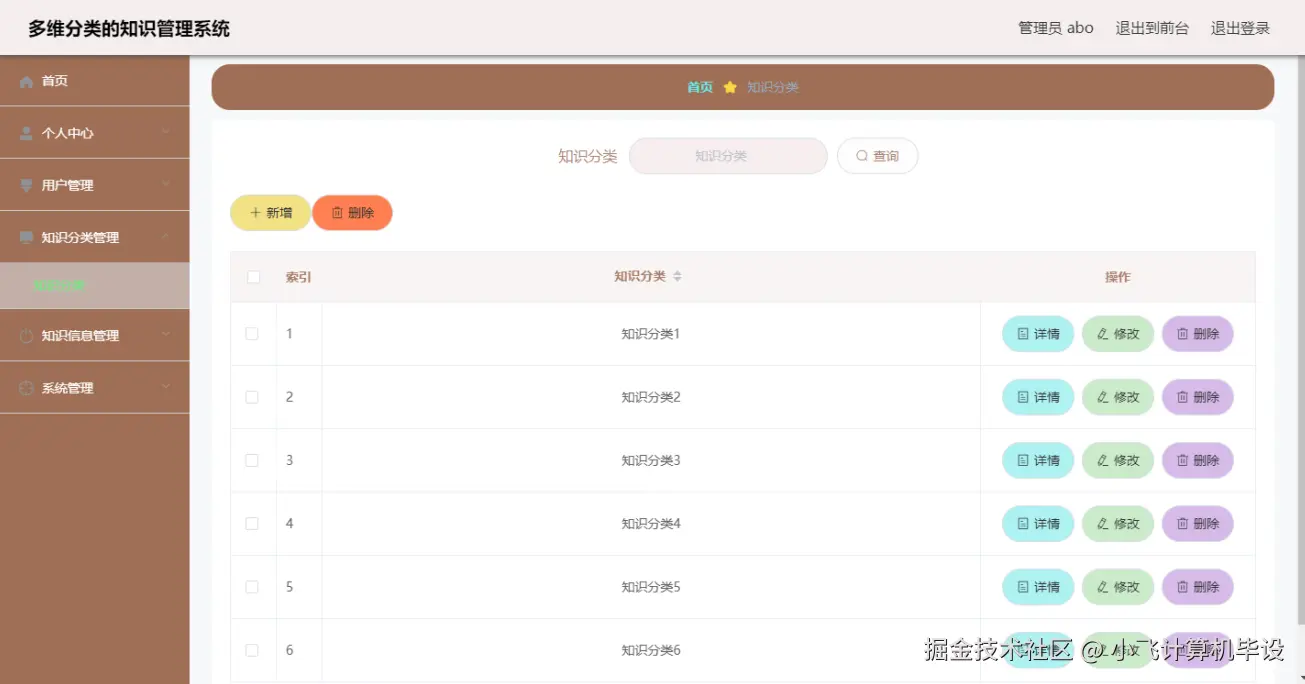Check the checkbox for row 知识分类1
Viewport: 1305px width, 684px height.
pos(253,333)
